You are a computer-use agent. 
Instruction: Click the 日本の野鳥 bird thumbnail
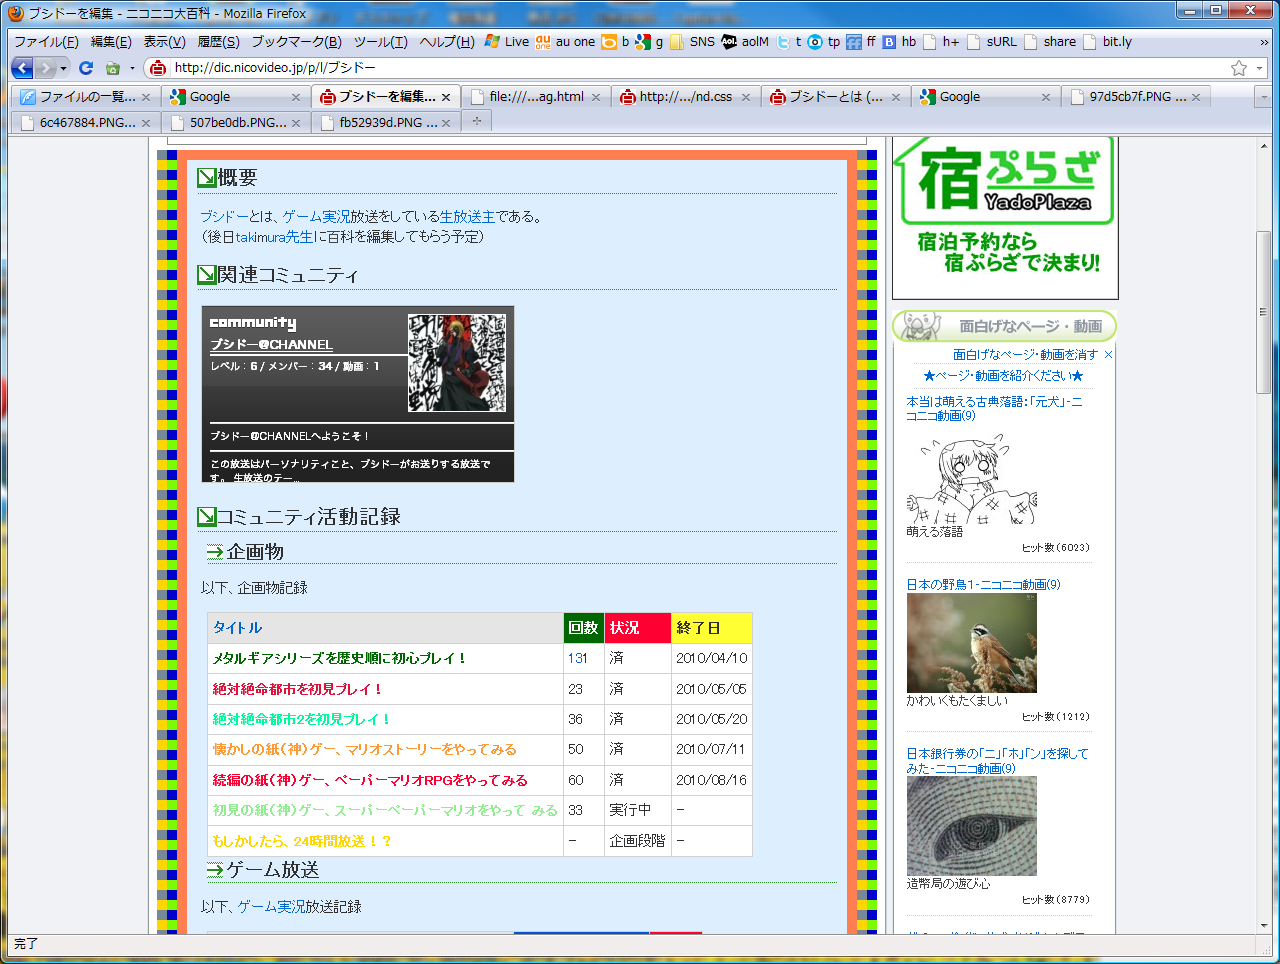[972, 643]
